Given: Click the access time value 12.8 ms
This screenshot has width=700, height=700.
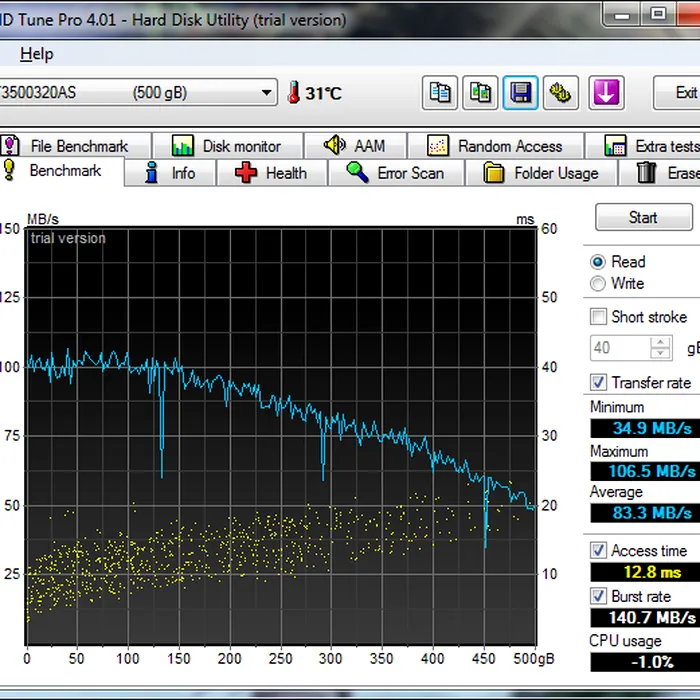Looking at the screenshot, I should (x=646, y=571).
